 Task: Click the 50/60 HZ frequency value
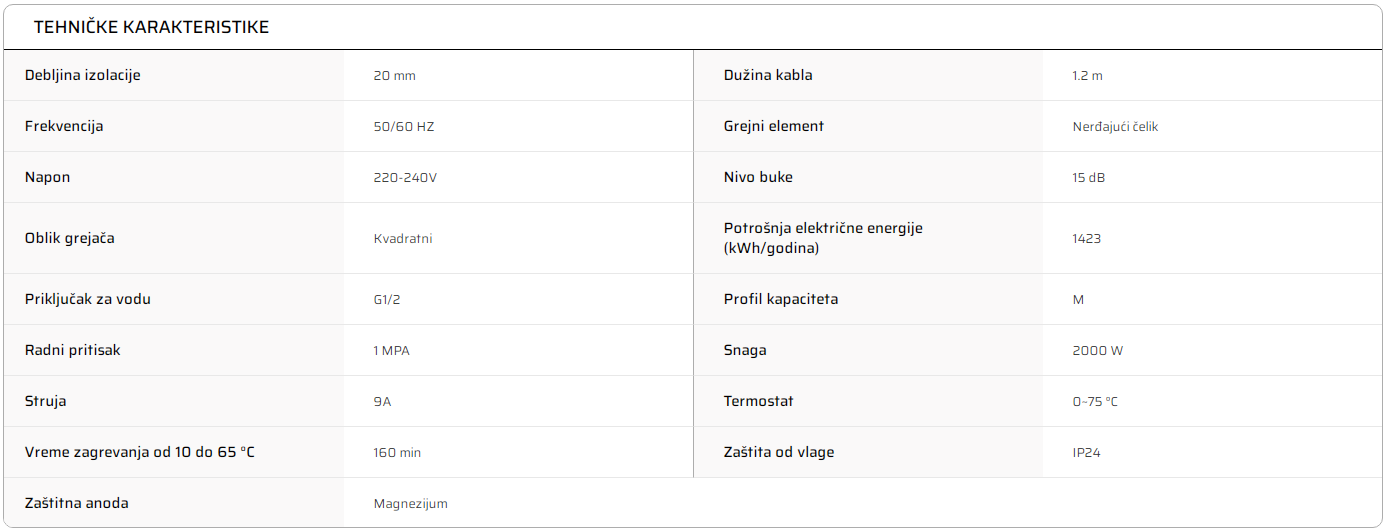(404, 127)
